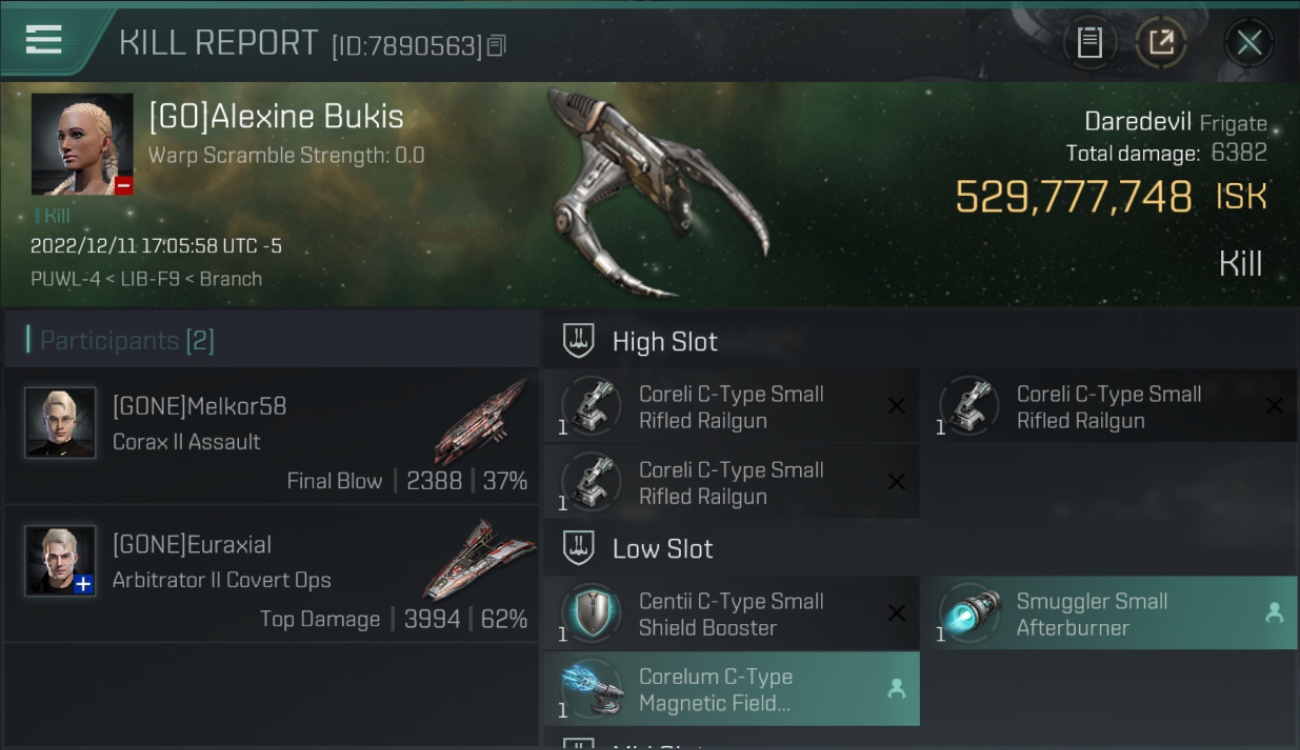The width and height of the screenshot is (1300, 750).
Task: Open Euraxial participant portrait
Action: [x=60, y=560]
